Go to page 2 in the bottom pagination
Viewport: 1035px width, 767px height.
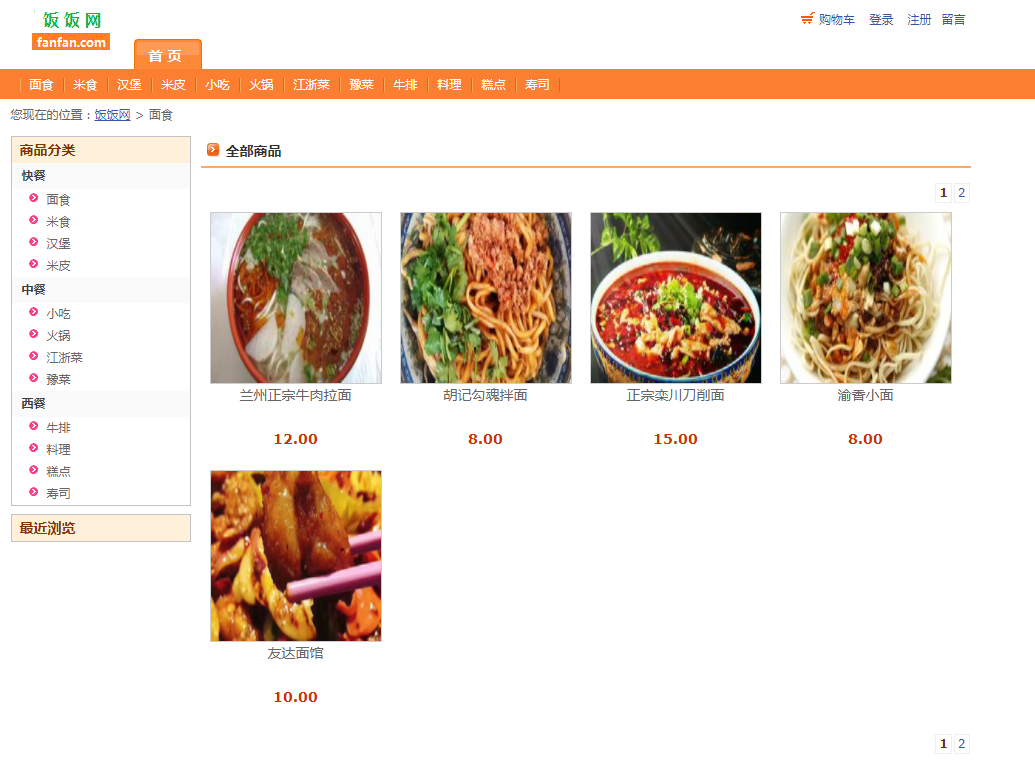(x=962, y=744)
